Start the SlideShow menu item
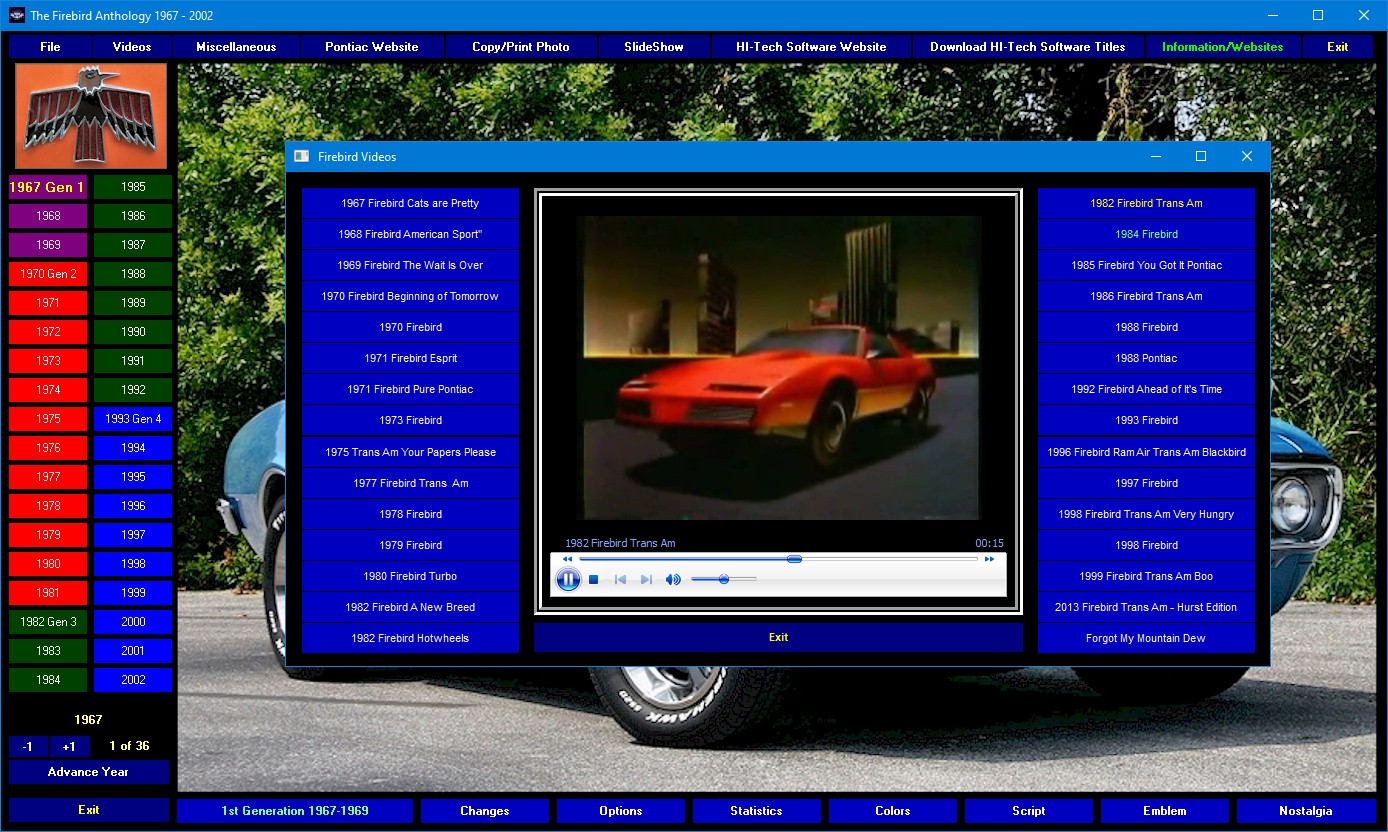Viewport: 1388px width, 832px height. (654, 46)
